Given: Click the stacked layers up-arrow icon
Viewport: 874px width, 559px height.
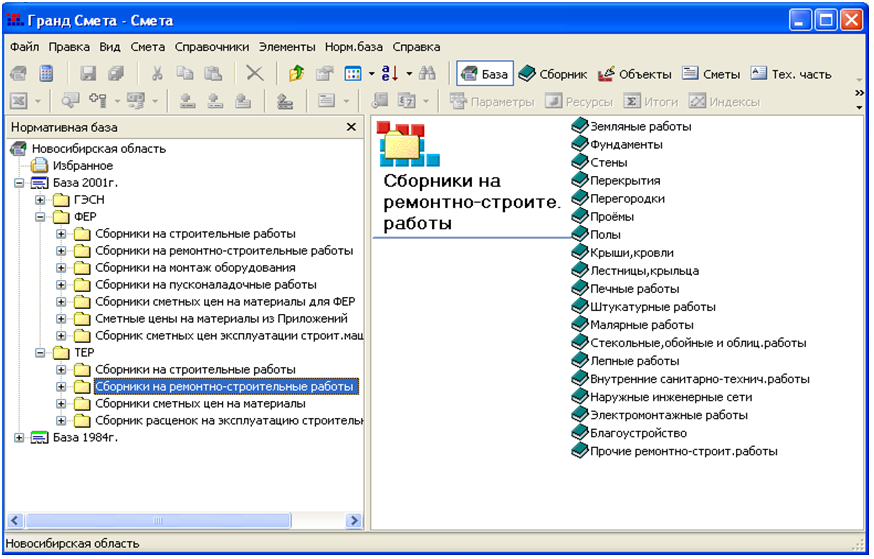Looking at the screenshot, I should [x=285, y=101].
